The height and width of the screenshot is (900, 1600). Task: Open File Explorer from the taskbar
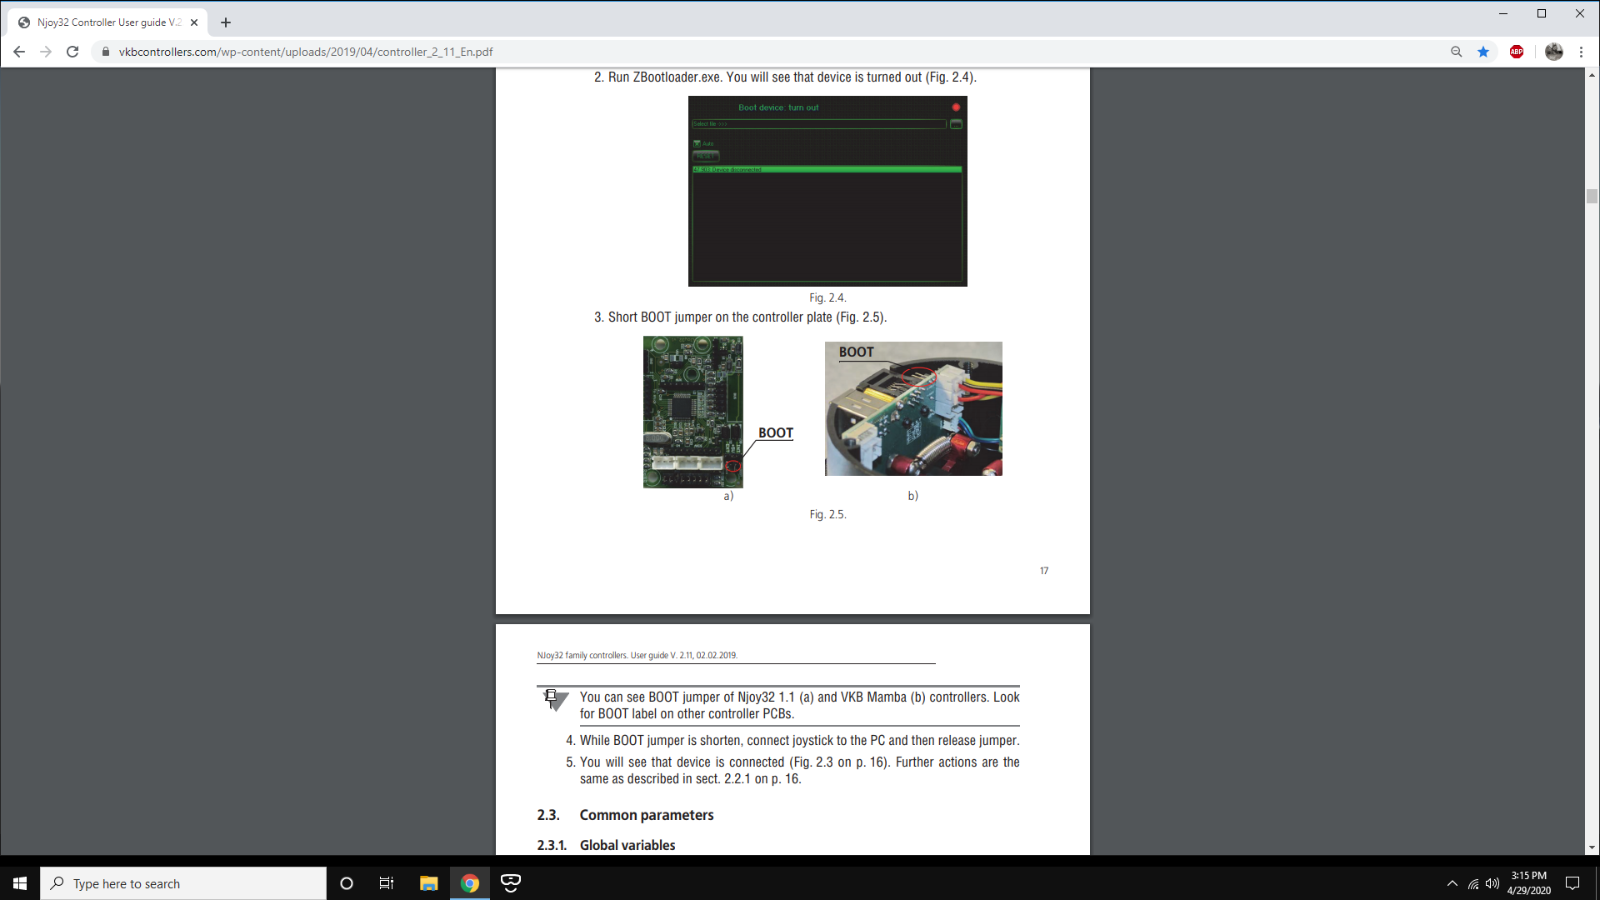tap(429, 883)
